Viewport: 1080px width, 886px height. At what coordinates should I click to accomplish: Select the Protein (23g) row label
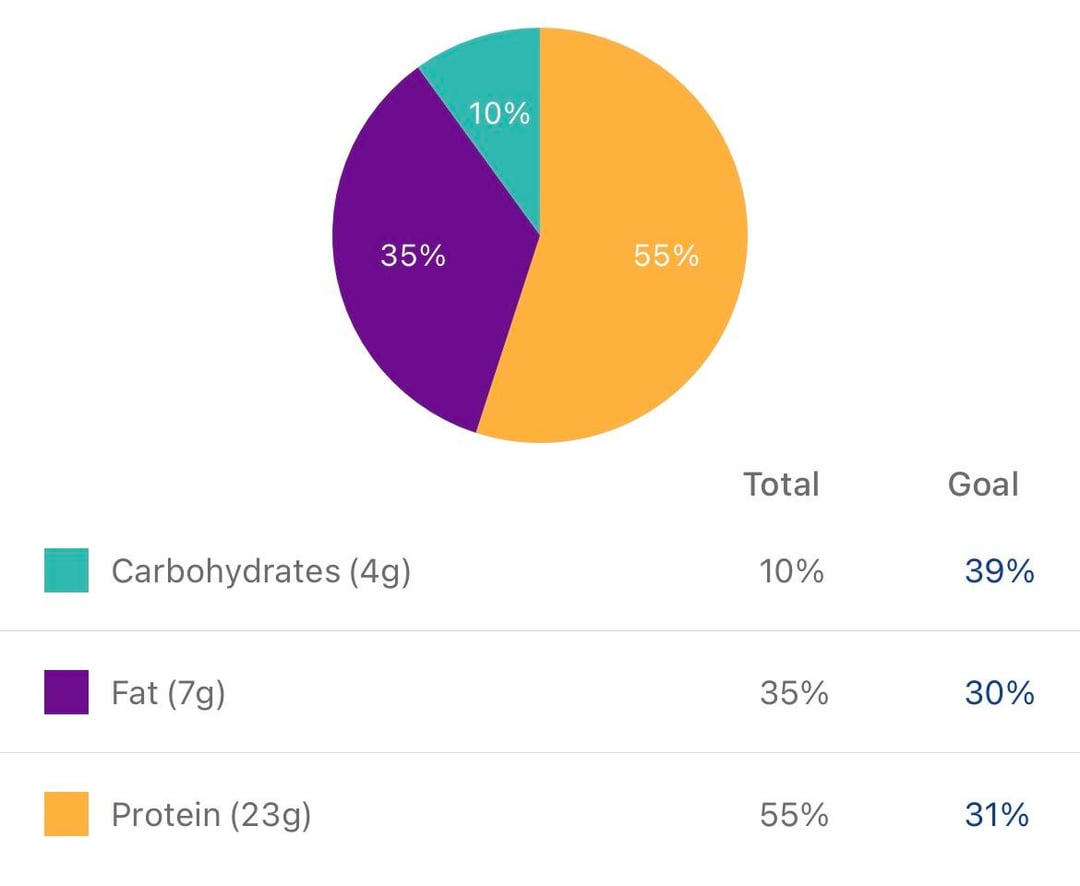[211, 815]
